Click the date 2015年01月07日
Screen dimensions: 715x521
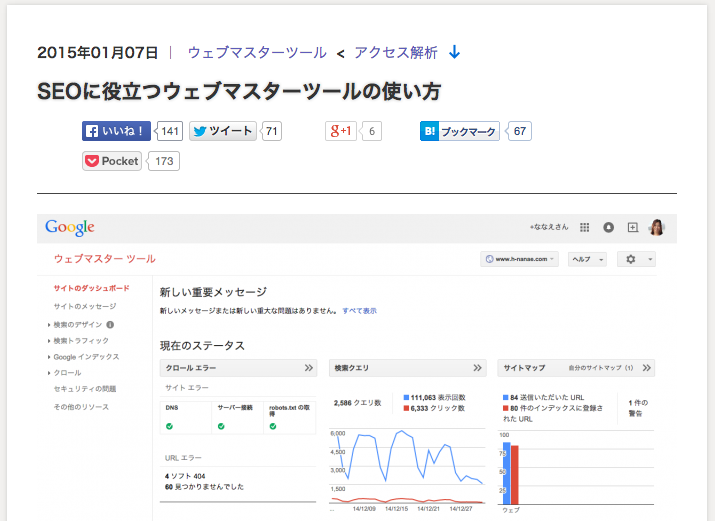[98, 52]
